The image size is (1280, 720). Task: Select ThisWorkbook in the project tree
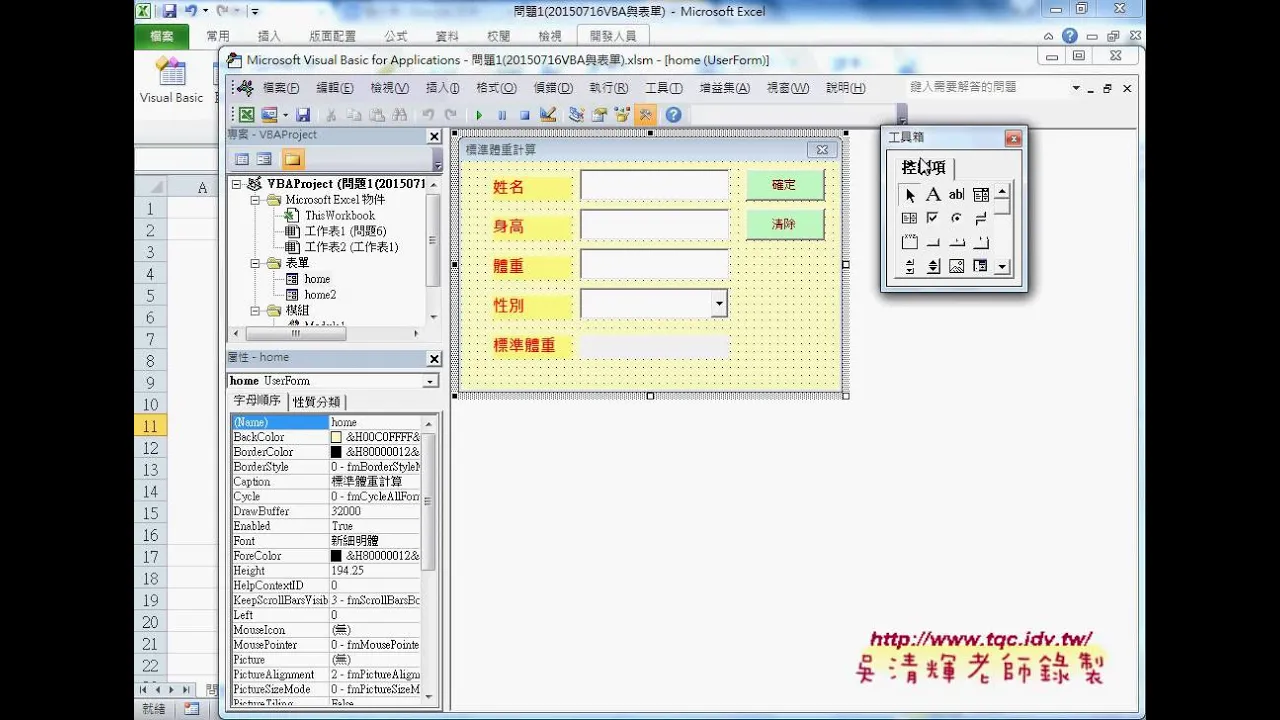point(339,215)
